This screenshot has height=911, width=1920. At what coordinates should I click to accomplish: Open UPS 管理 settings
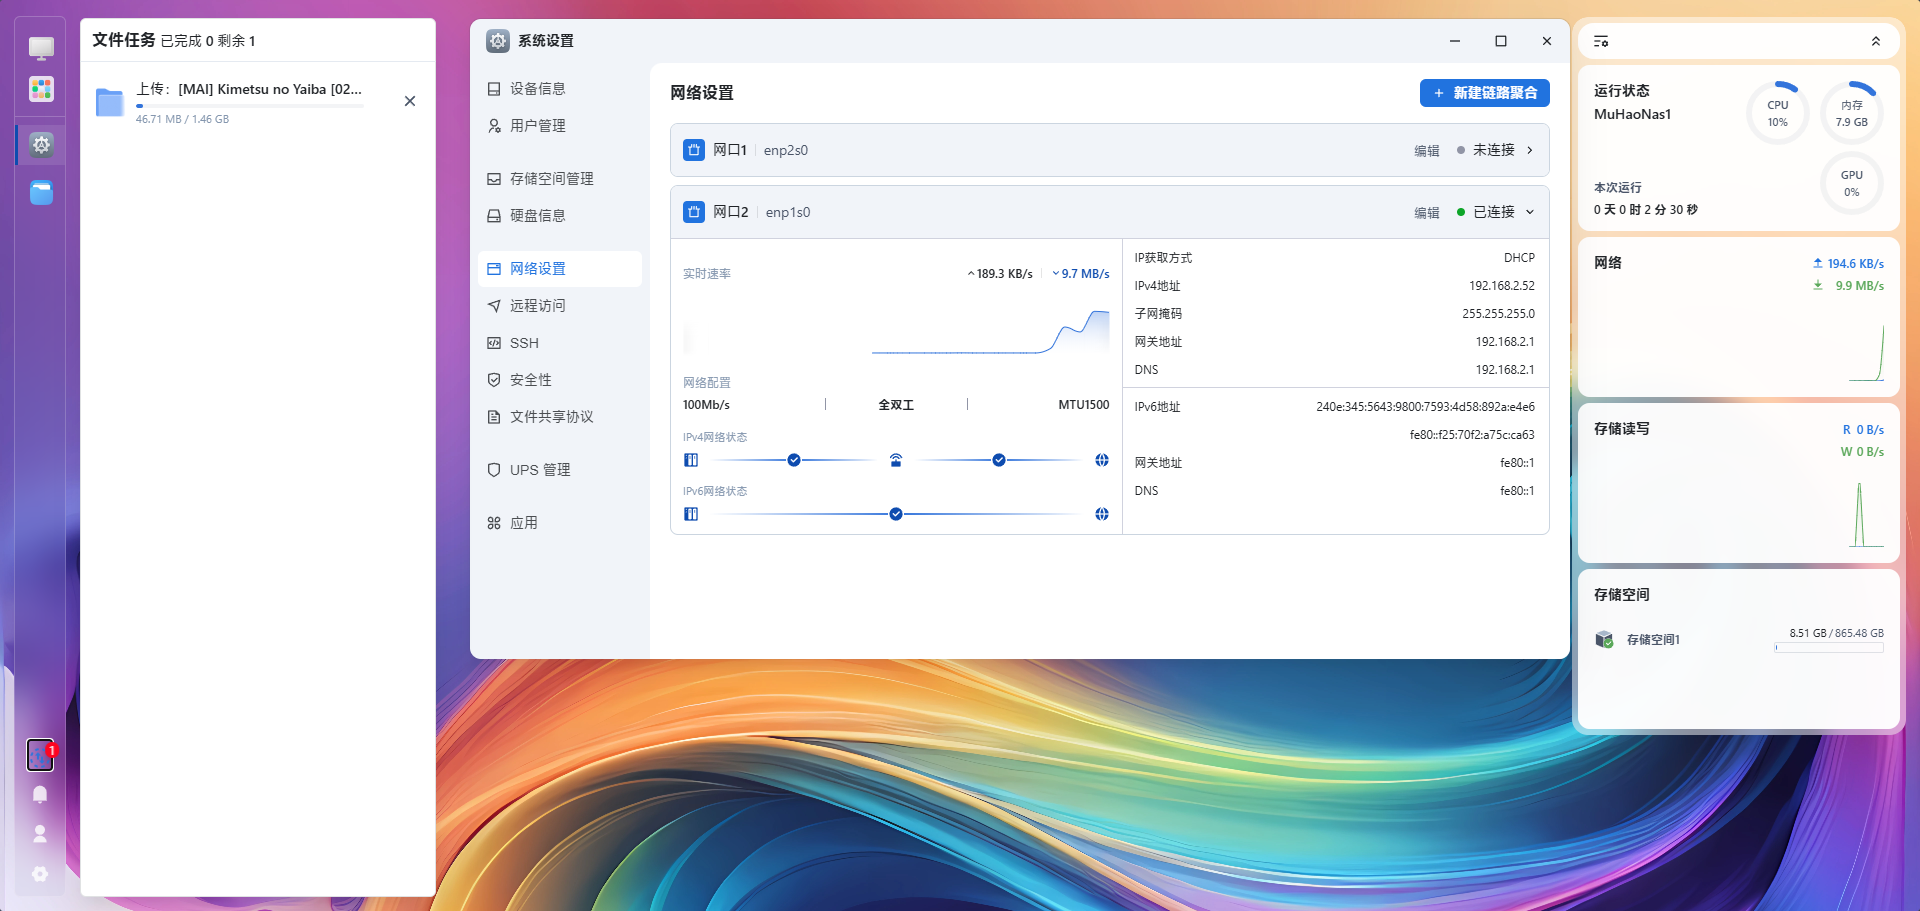click(x=560, y=470)
